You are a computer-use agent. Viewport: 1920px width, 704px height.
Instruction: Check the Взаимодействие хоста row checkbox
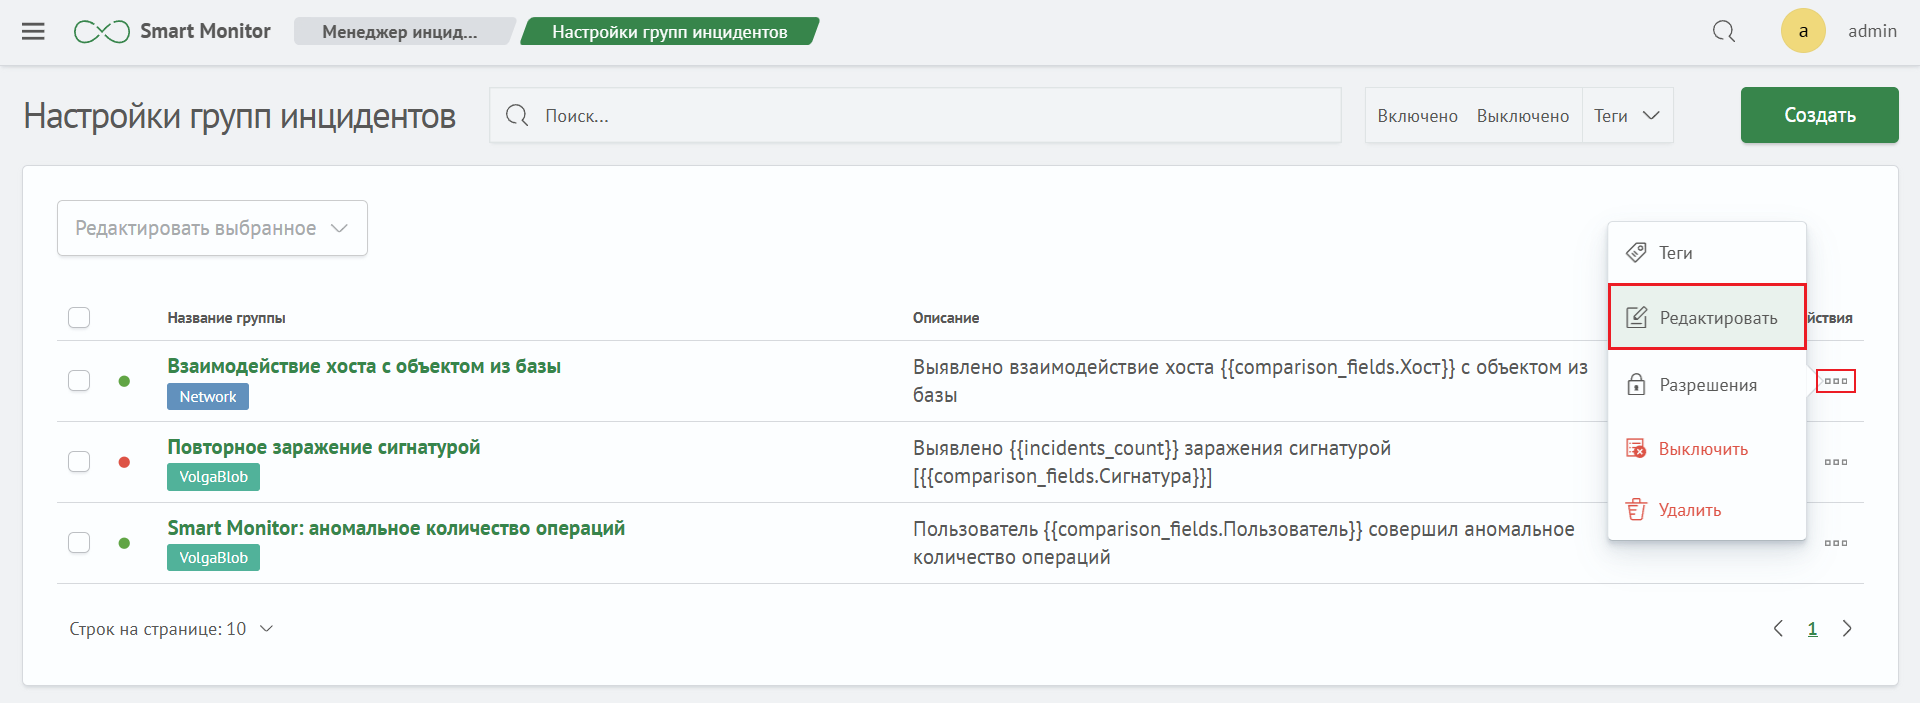[79, 381]
